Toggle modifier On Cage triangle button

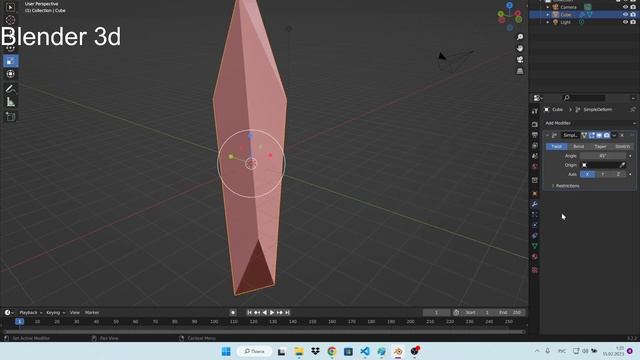tap(584, 135)
